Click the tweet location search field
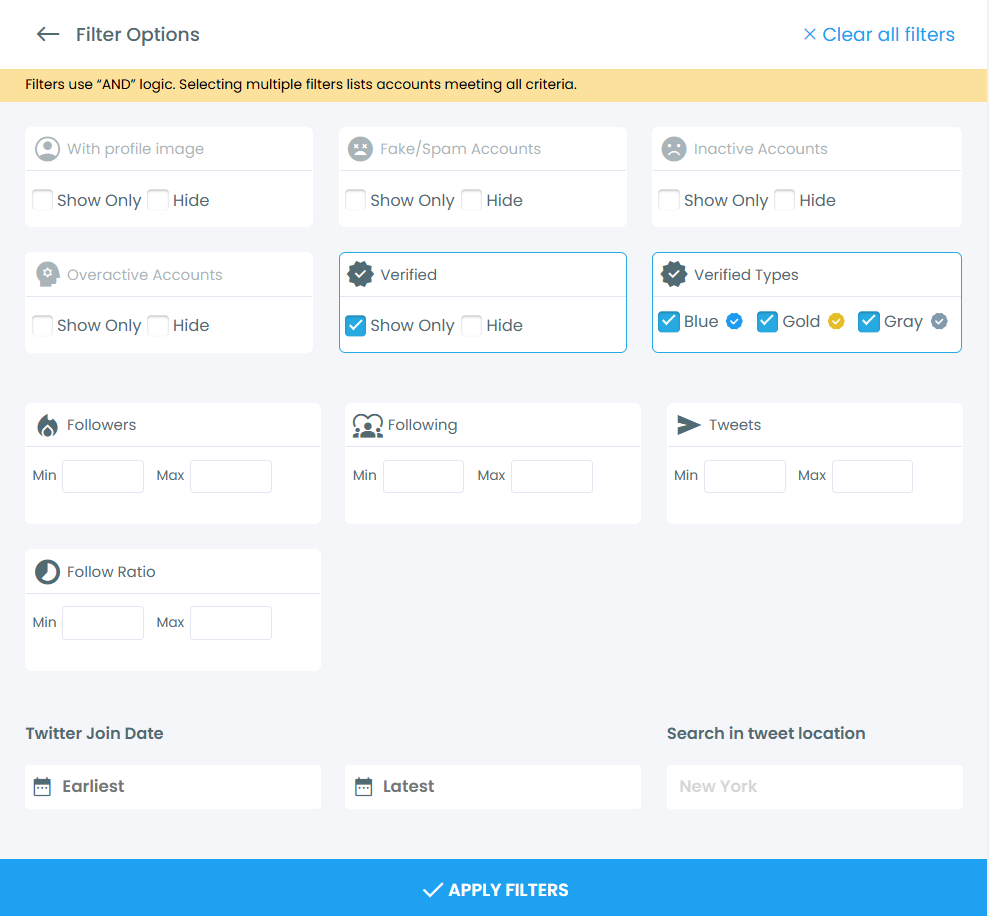The height and width of the screenshot is (916, 989). coord(814,787)
